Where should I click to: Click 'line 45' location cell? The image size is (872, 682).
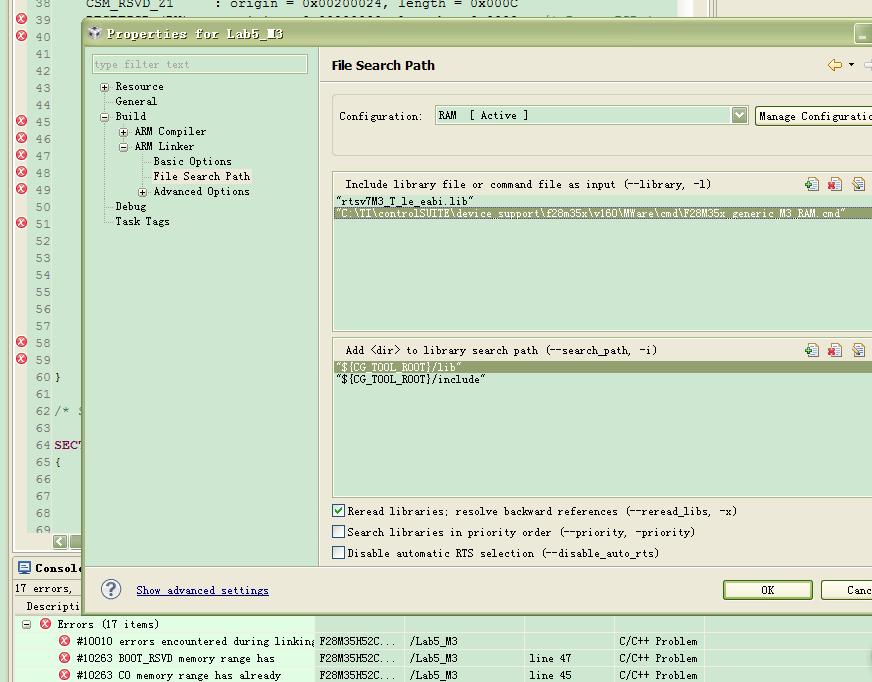550,675
